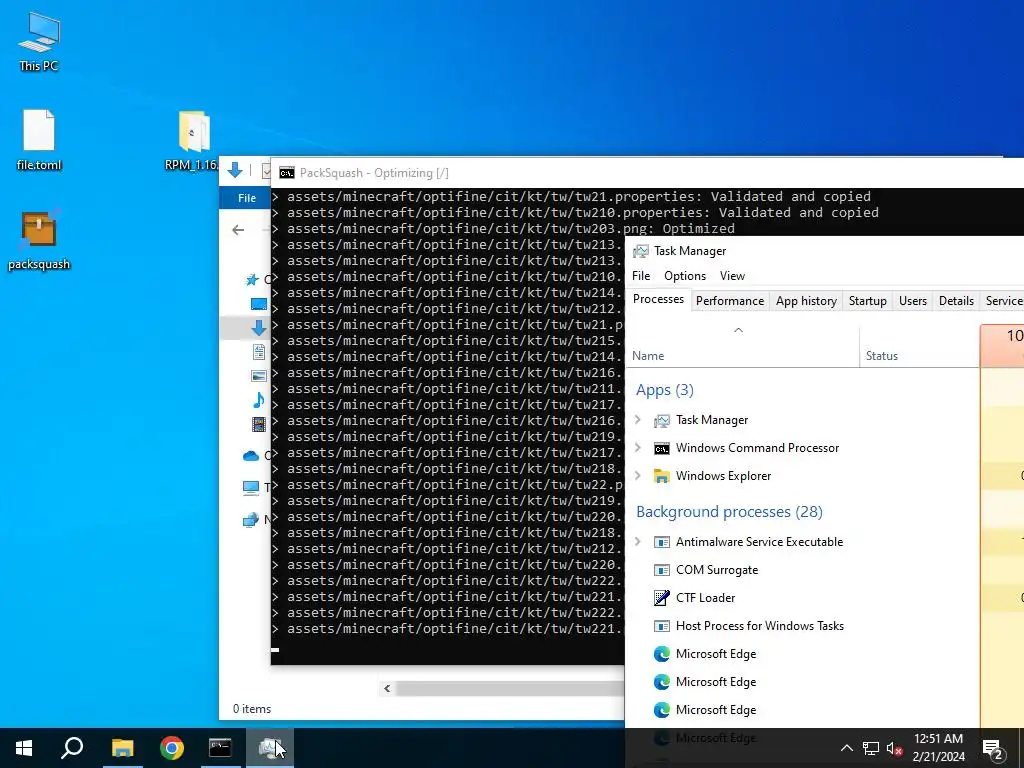Switch to the App history tab
Image resolution: width=1024 pixels, height=768 pixels.
[x=806, y=301]
